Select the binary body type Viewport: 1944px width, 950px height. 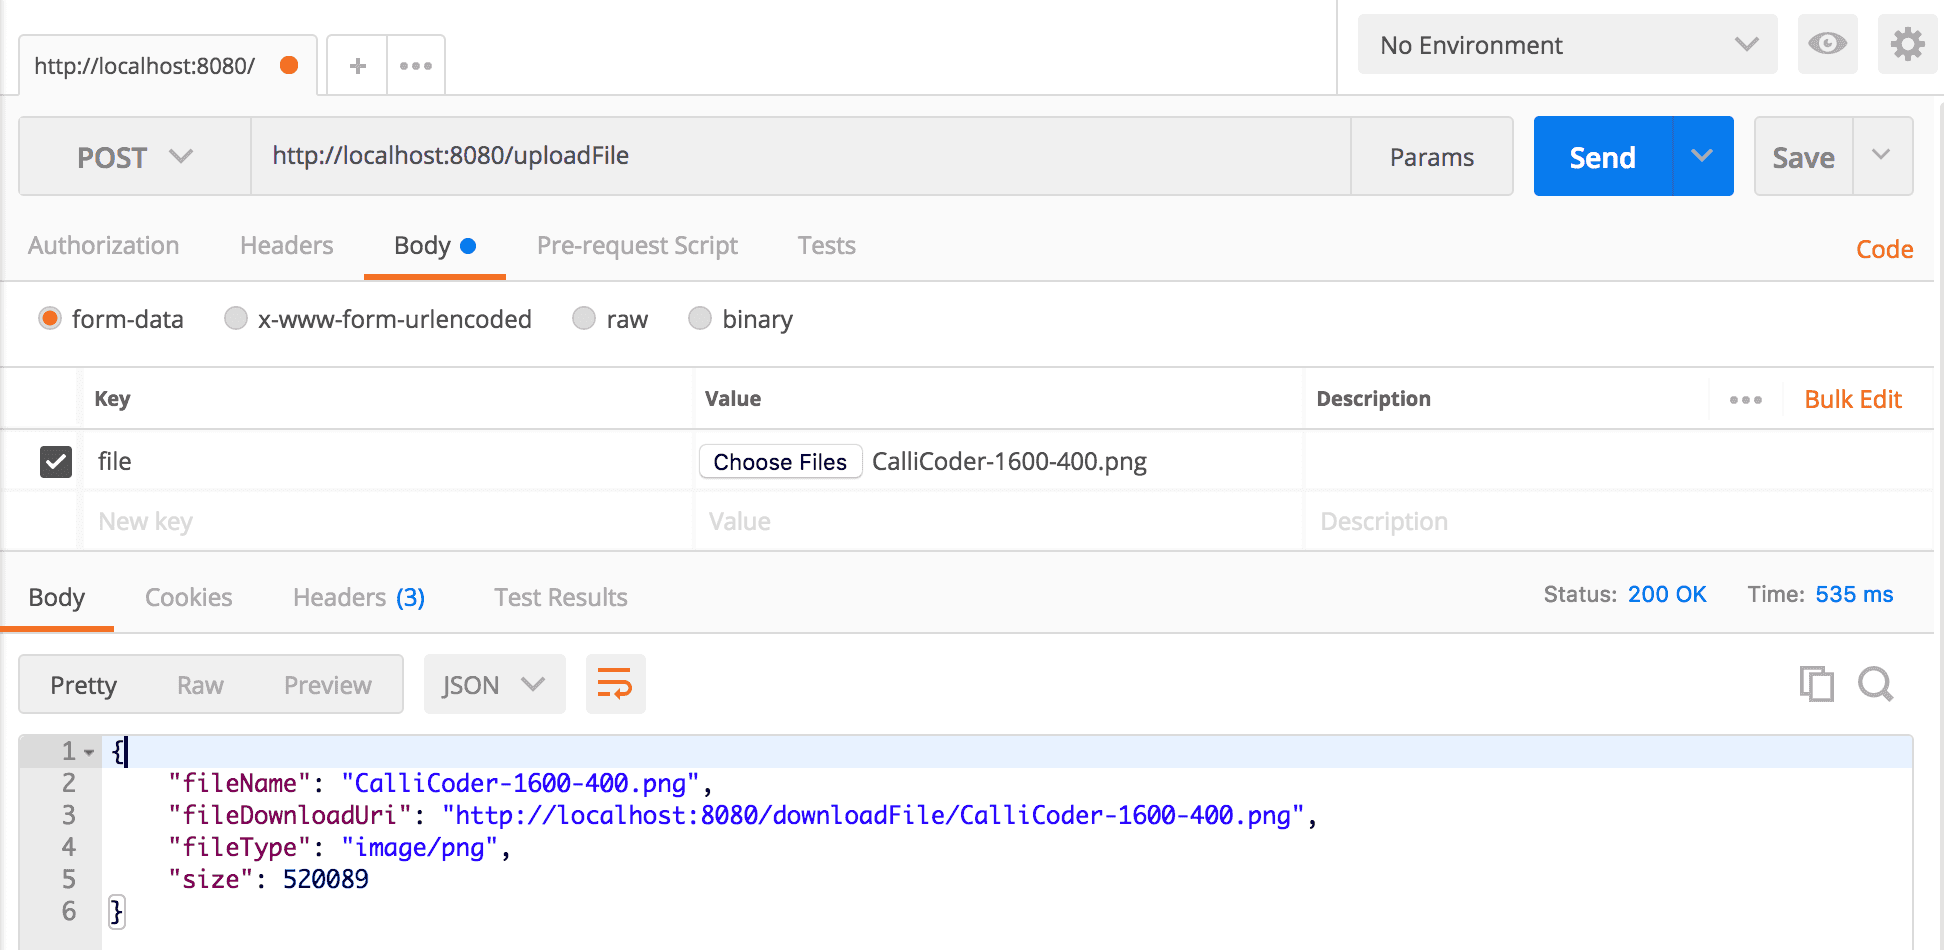pyautogui.click(x=700, y=318)
